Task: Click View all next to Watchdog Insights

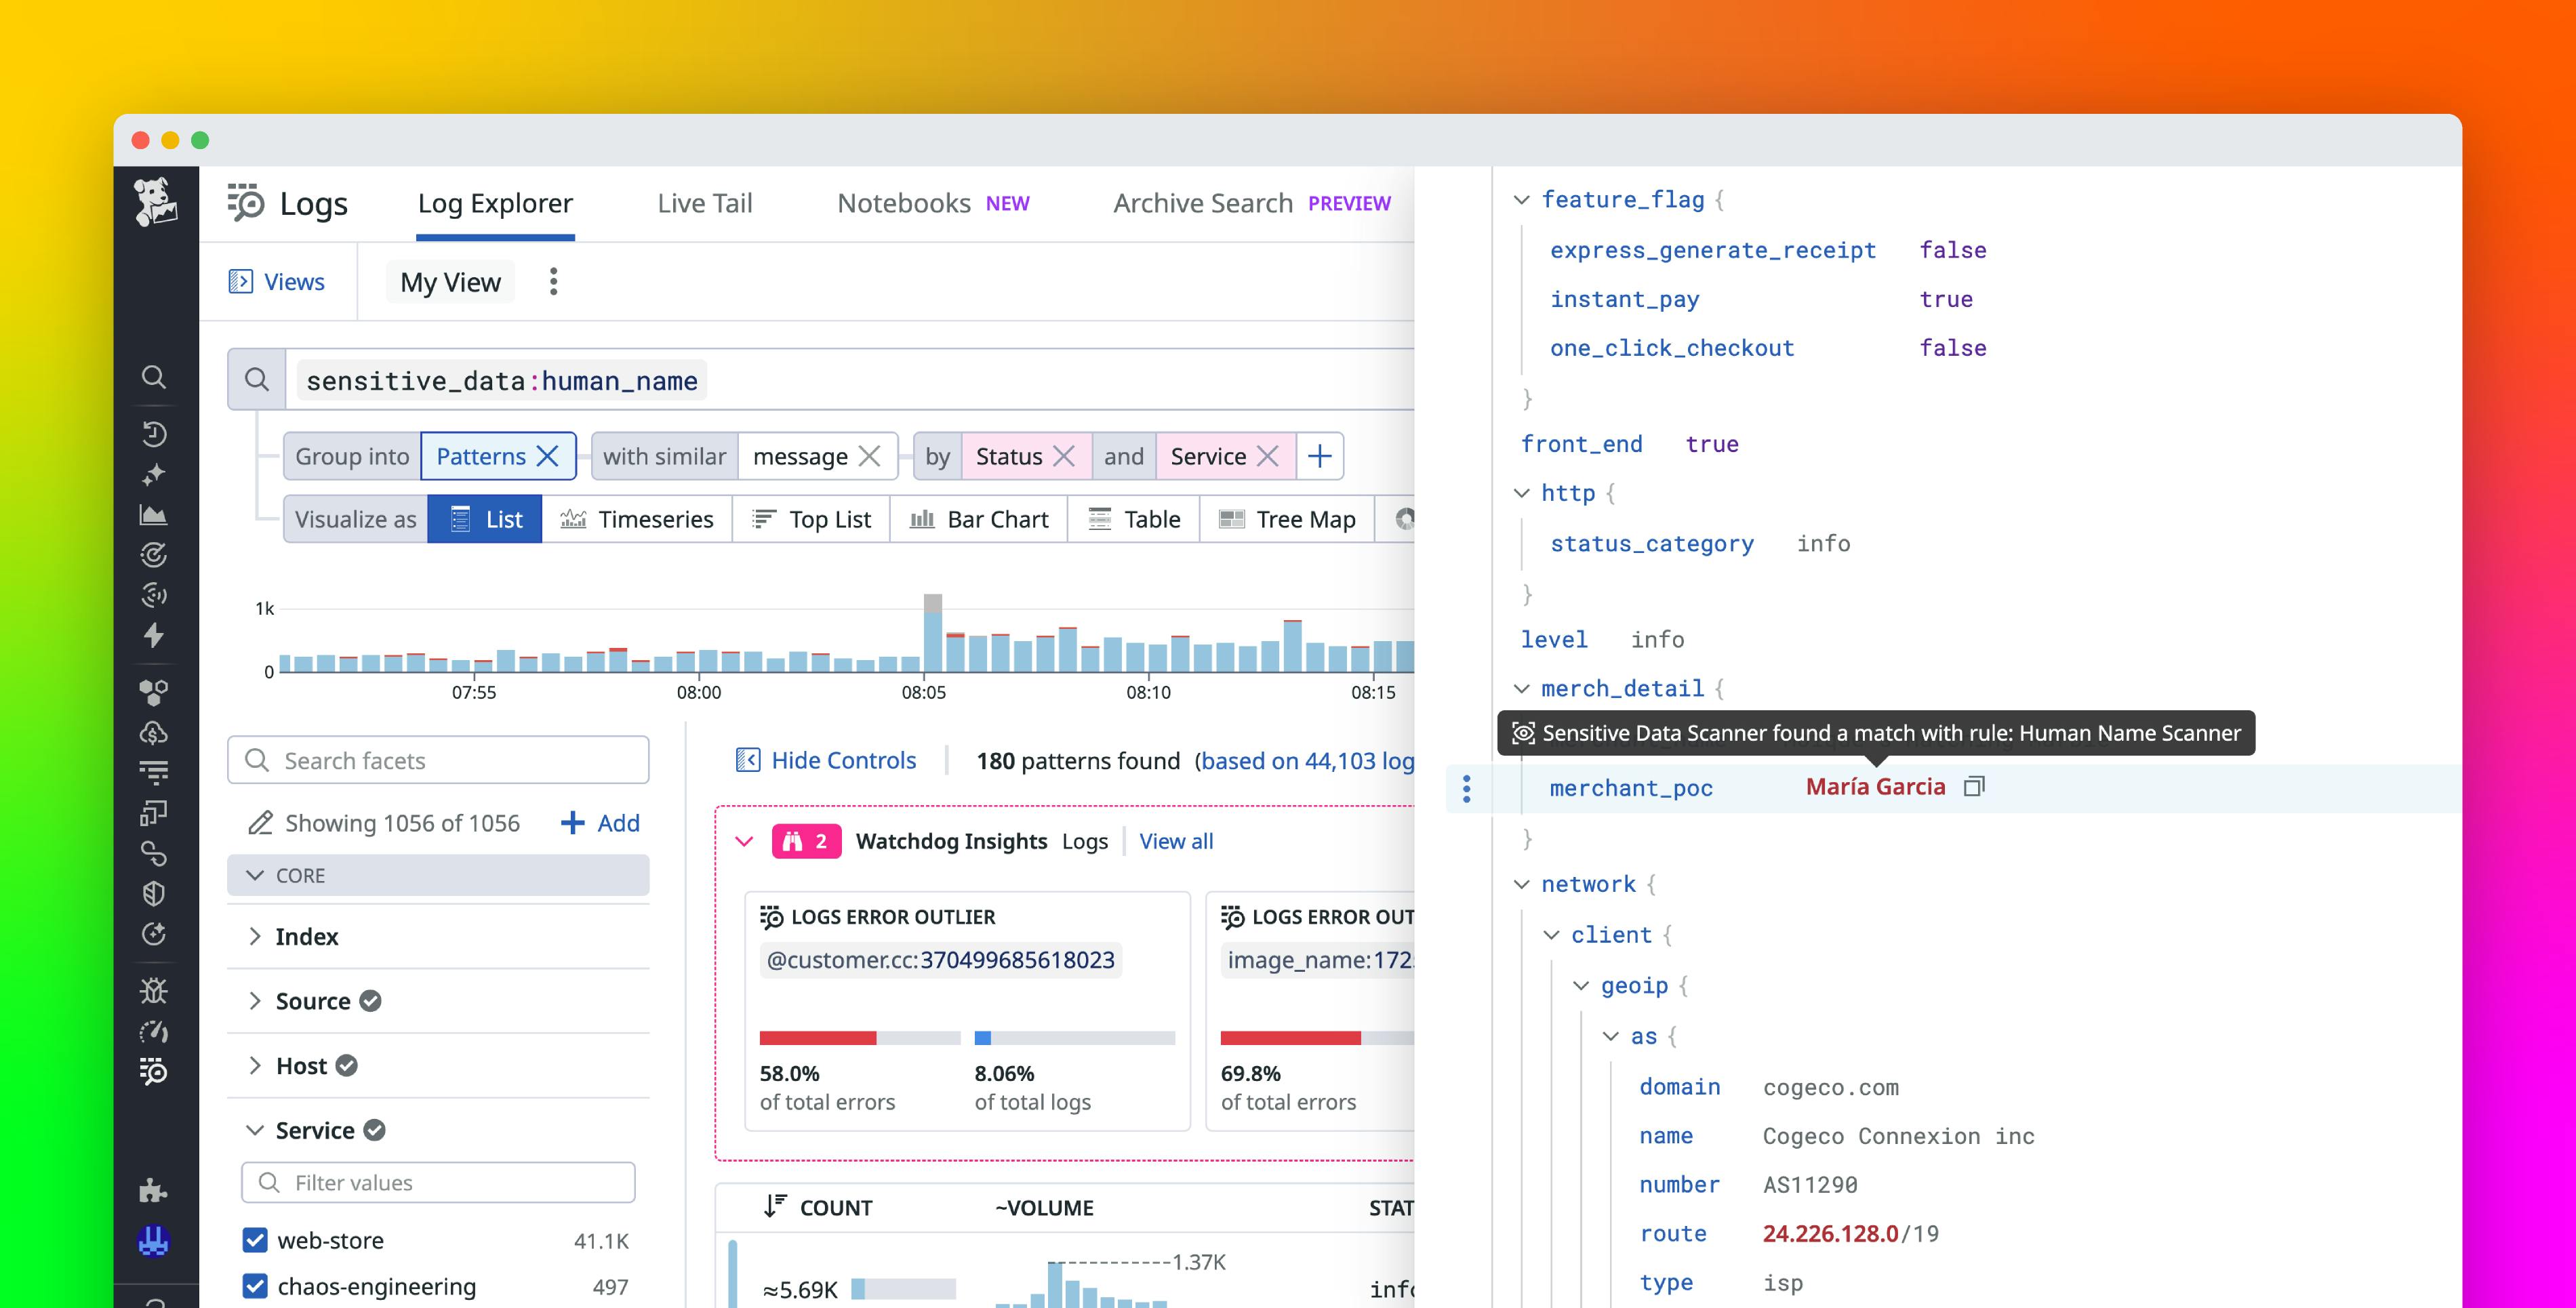Action: [x=1176, y=841]
